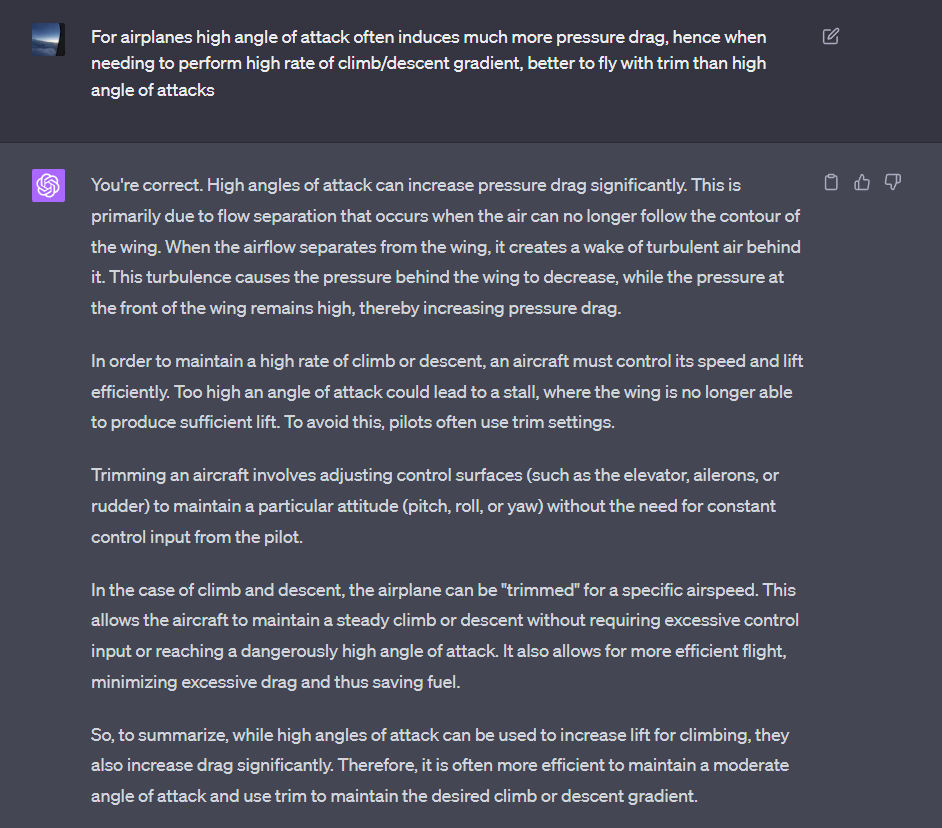
Task: Click the paragraph starting "Trimming an aircraft involves"
Action: click(x=433, y=506)
